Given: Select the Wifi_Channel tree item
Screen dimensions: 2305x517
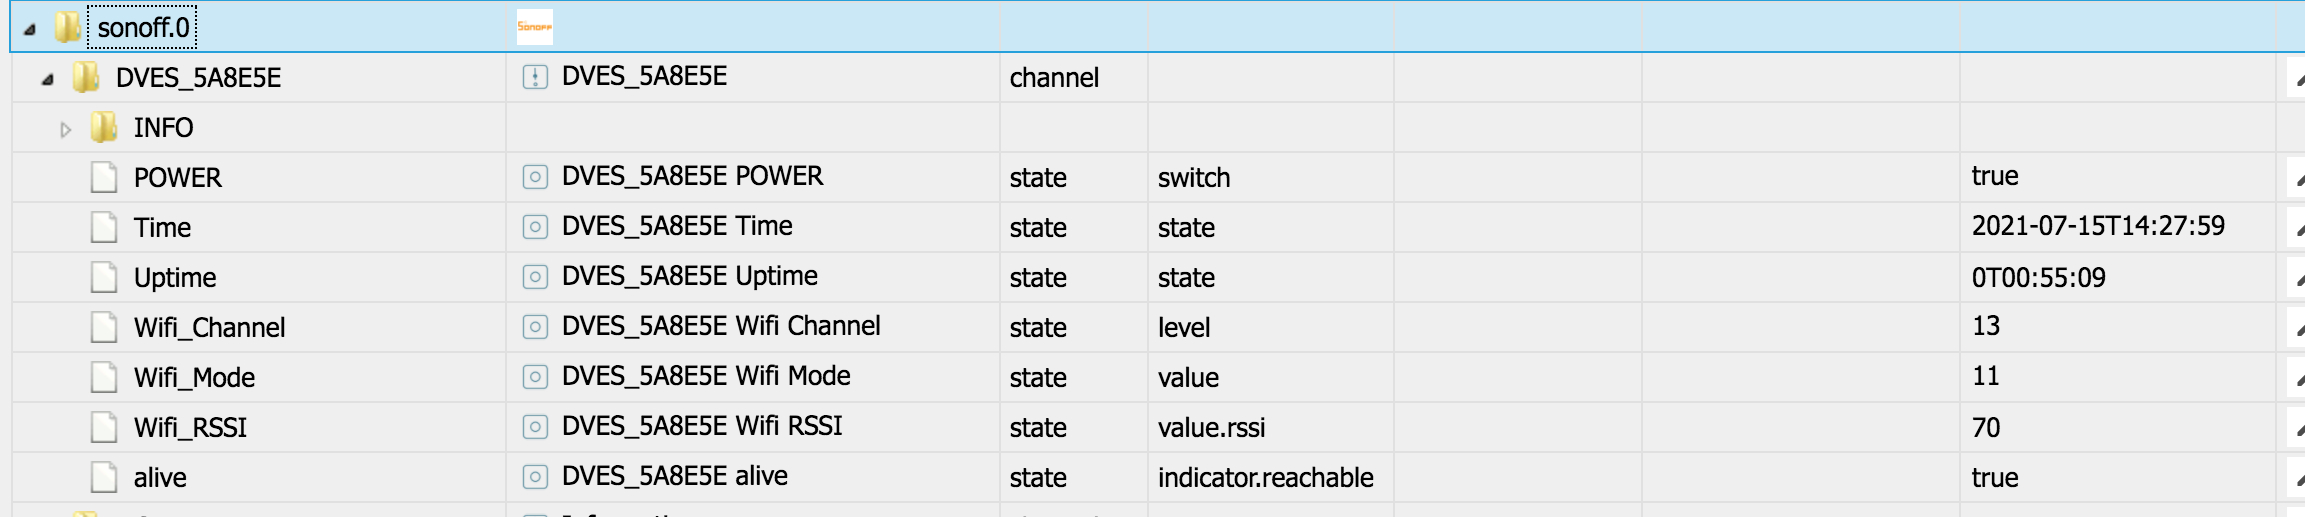Looking at the screenshot, I should (x=209, y=328).
